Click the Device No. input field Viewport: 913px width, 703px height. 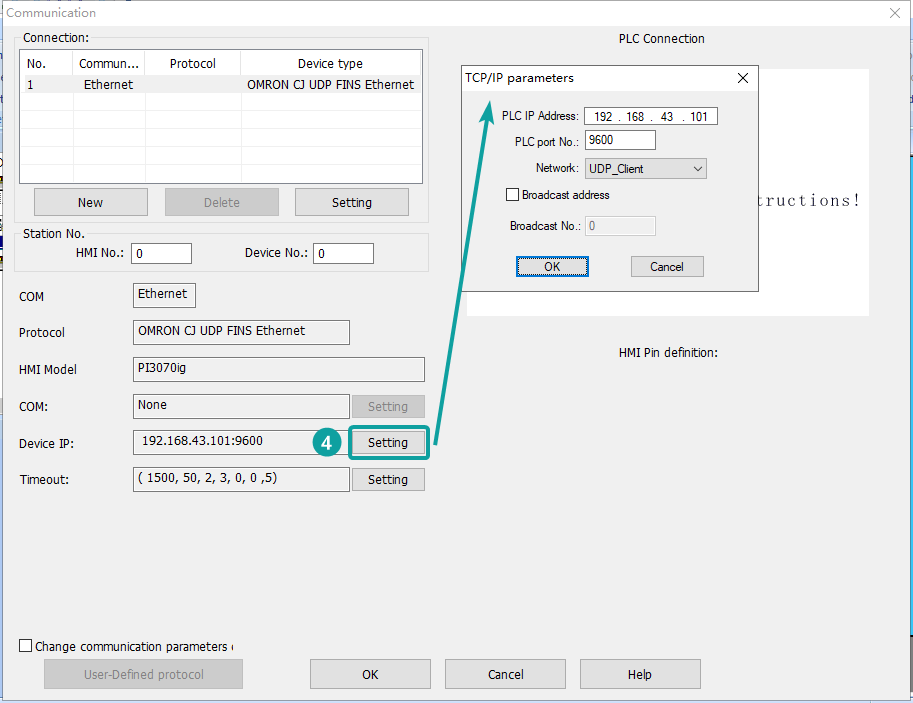coord(343,254)
